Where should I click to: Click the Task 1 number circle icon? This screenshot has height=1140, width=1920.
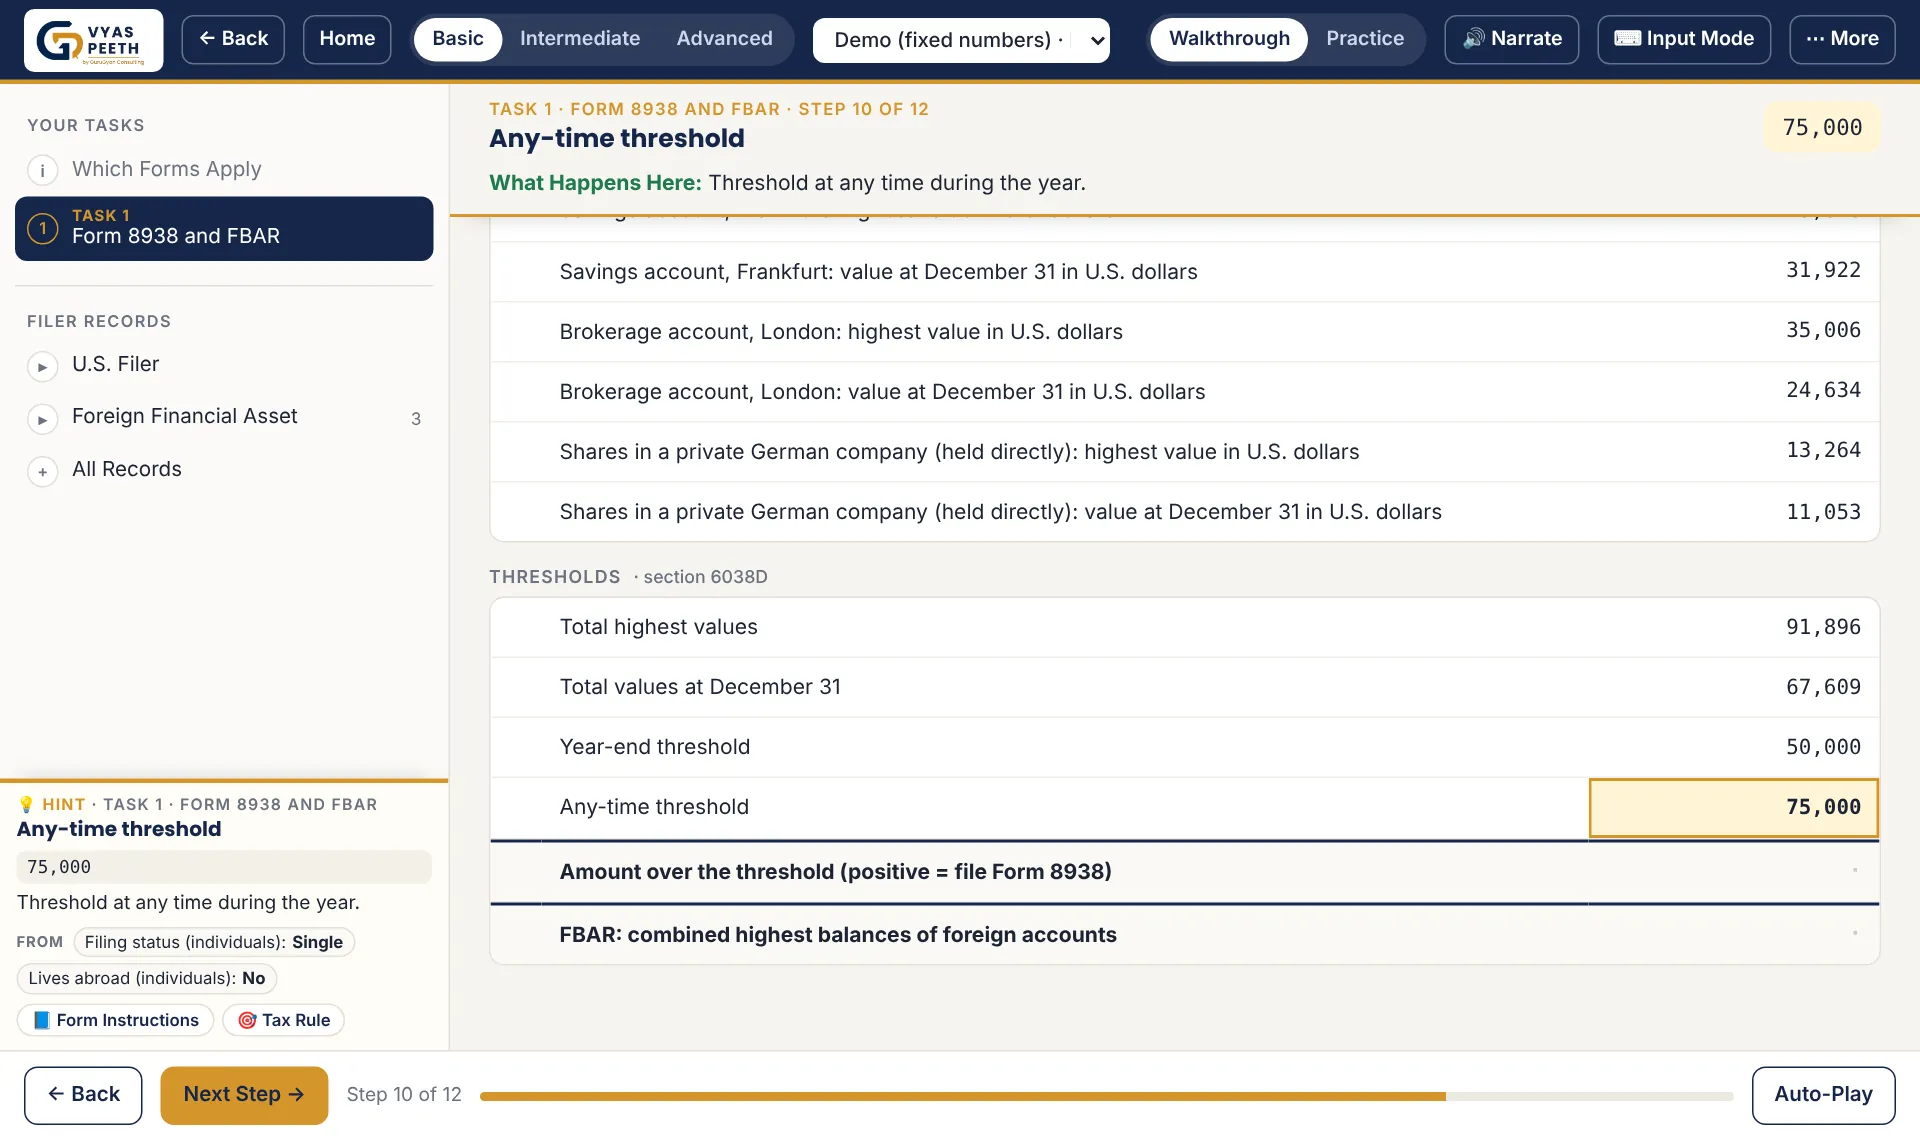[42, 229]
